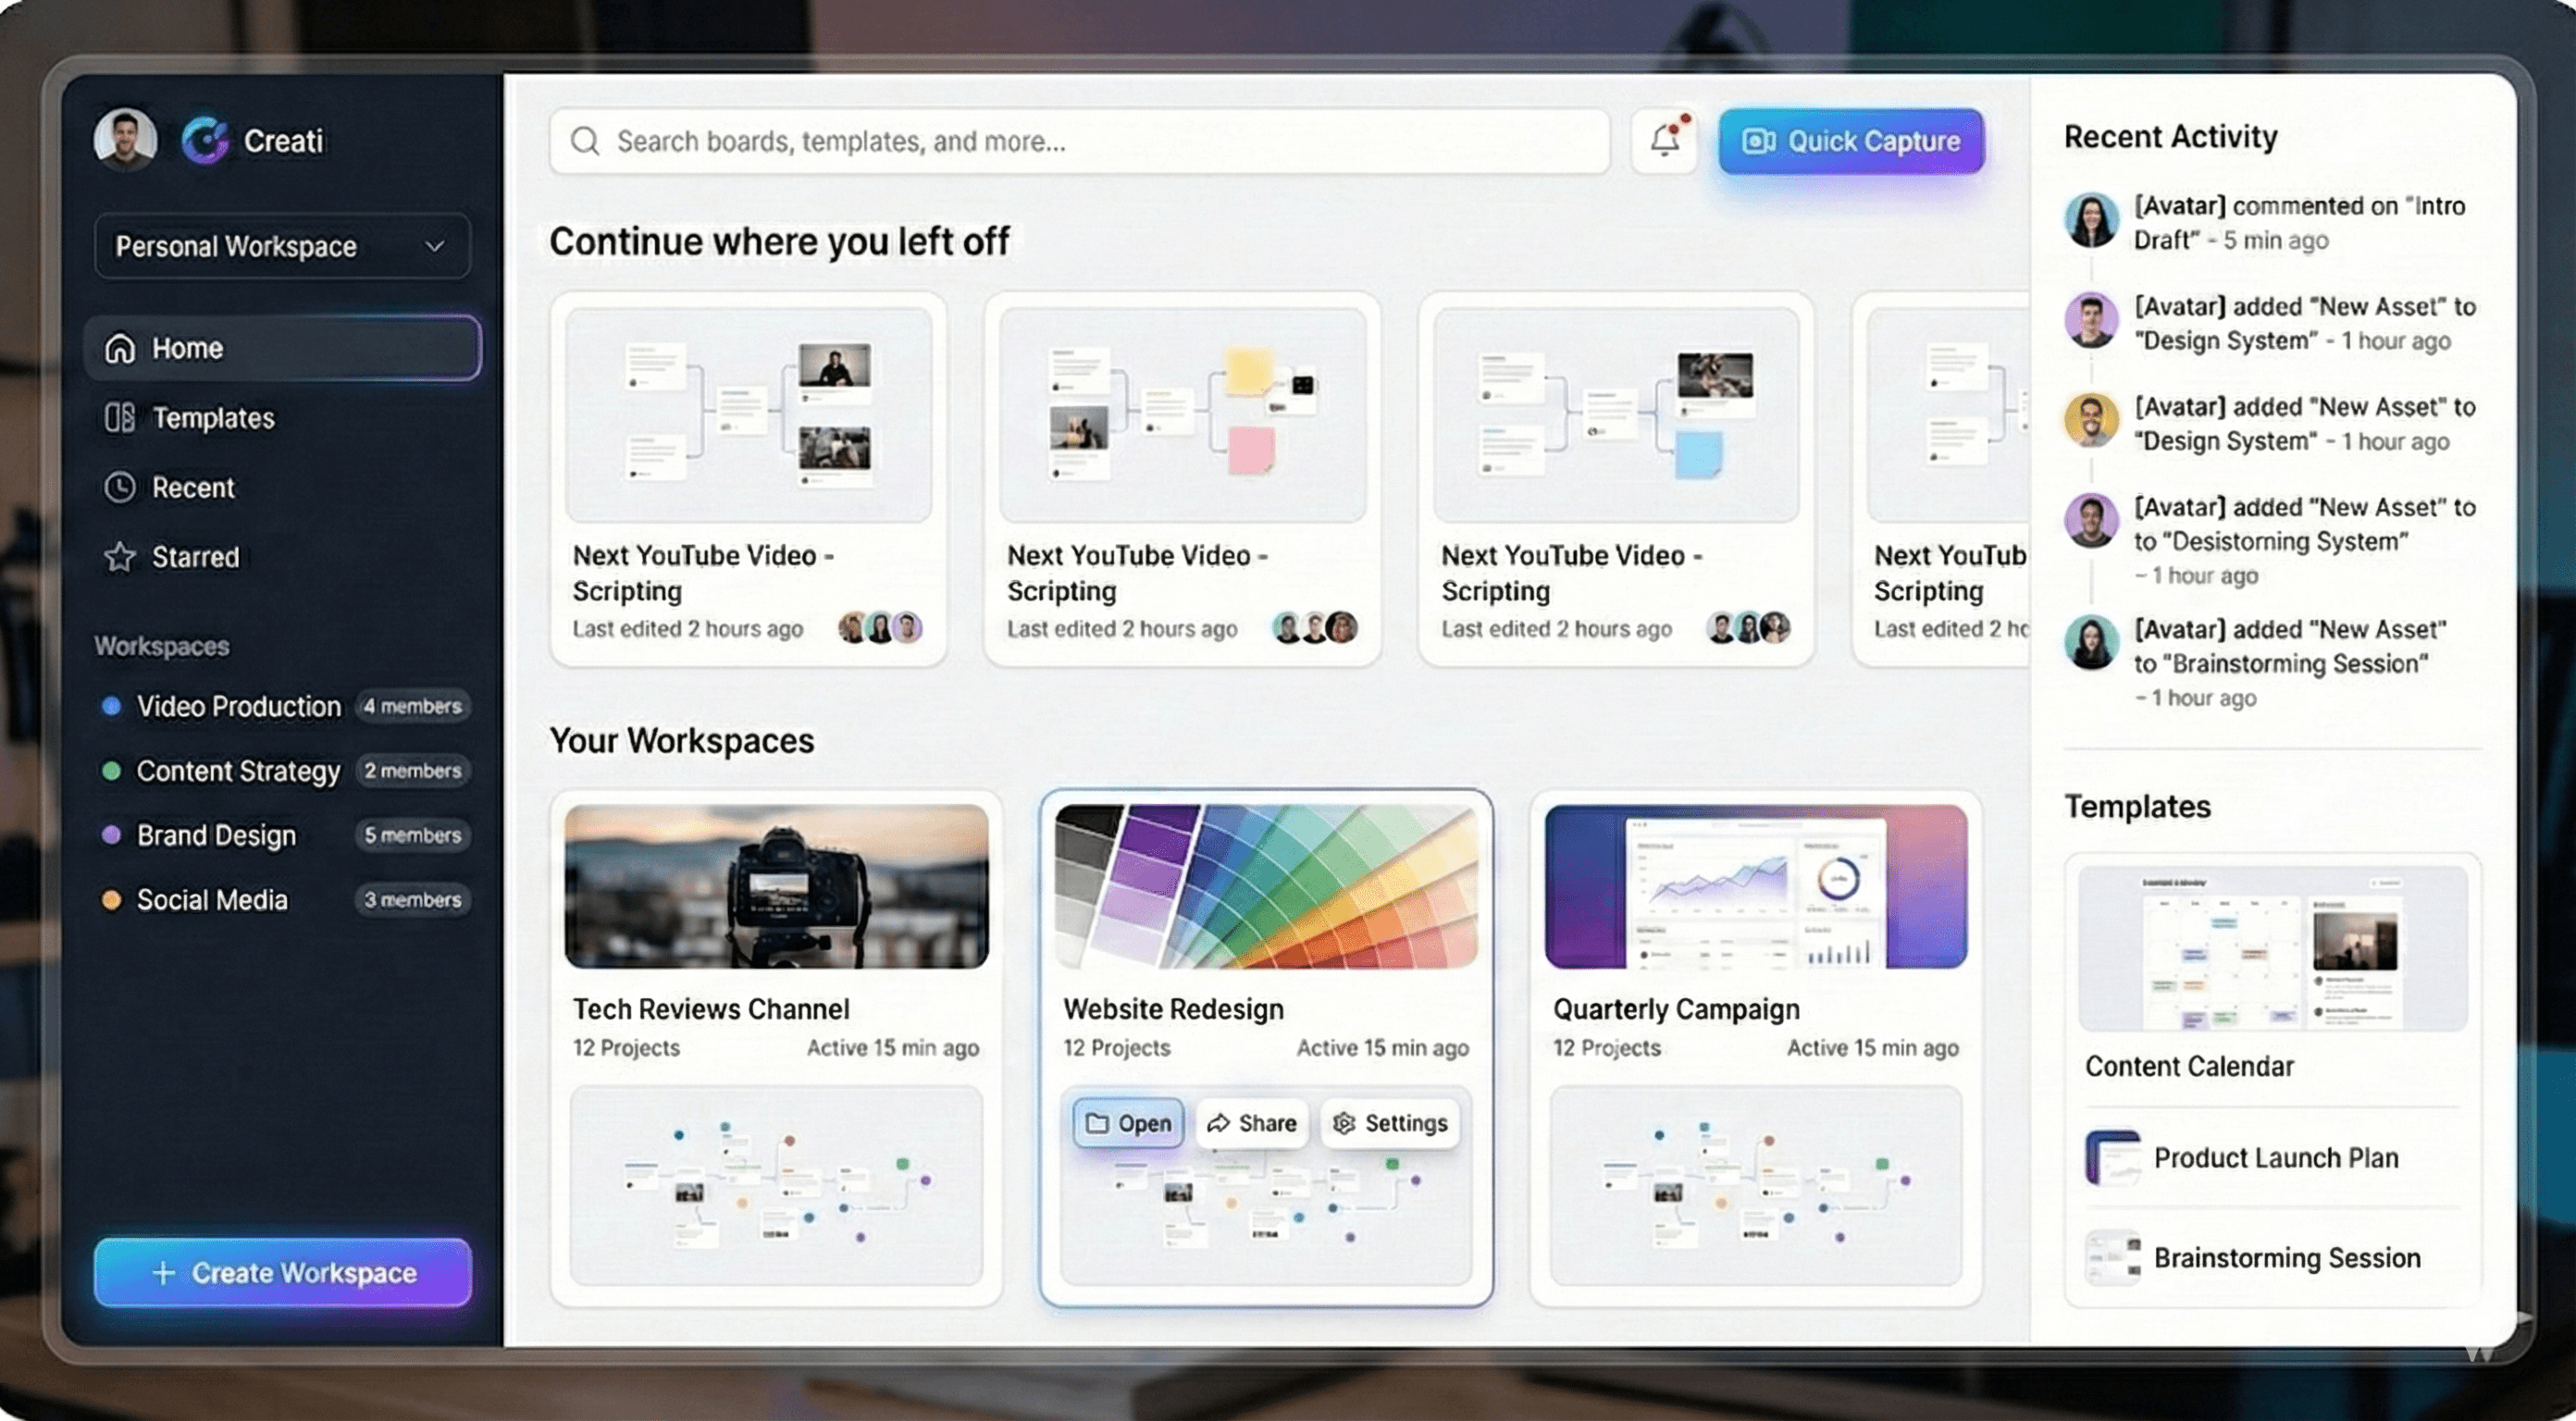Image resolution: width=2576 pixels, height=1421 pixels.
Task: View Starred items using the star icon
Action: tap(119, 557)
